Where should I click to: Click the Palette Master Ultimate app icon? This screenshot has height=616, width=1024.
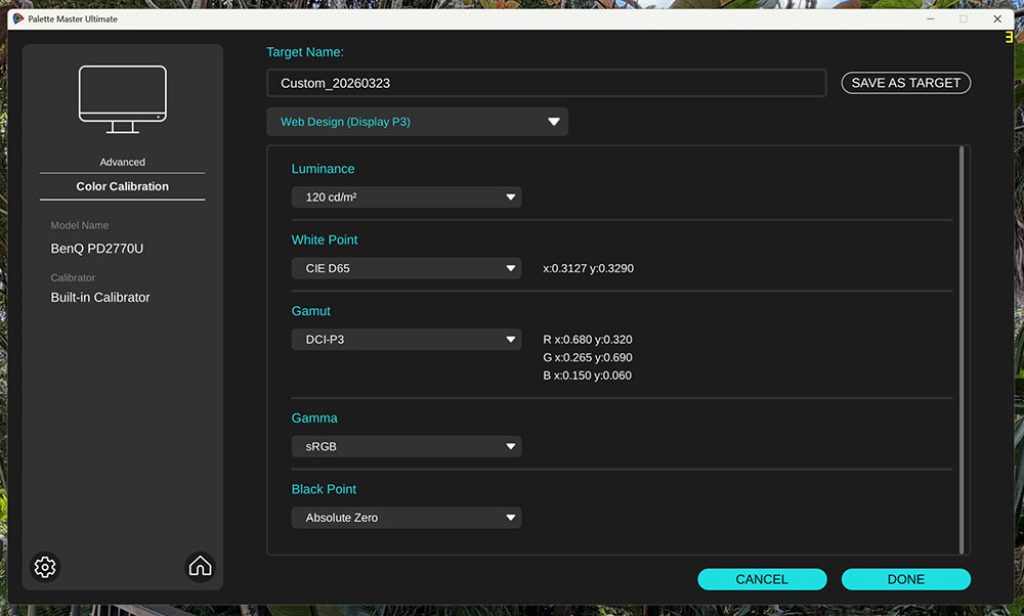pos(18,18)
